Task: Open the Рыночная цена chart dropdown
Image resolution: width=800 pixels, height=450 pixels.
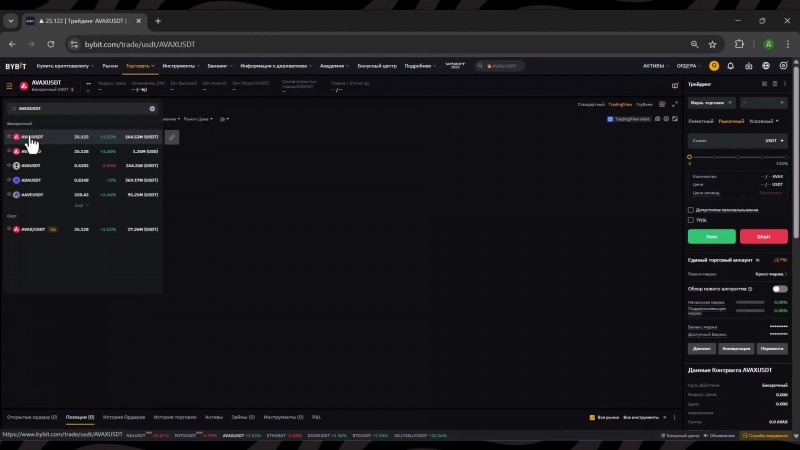Action: click(x=198, y=119)
